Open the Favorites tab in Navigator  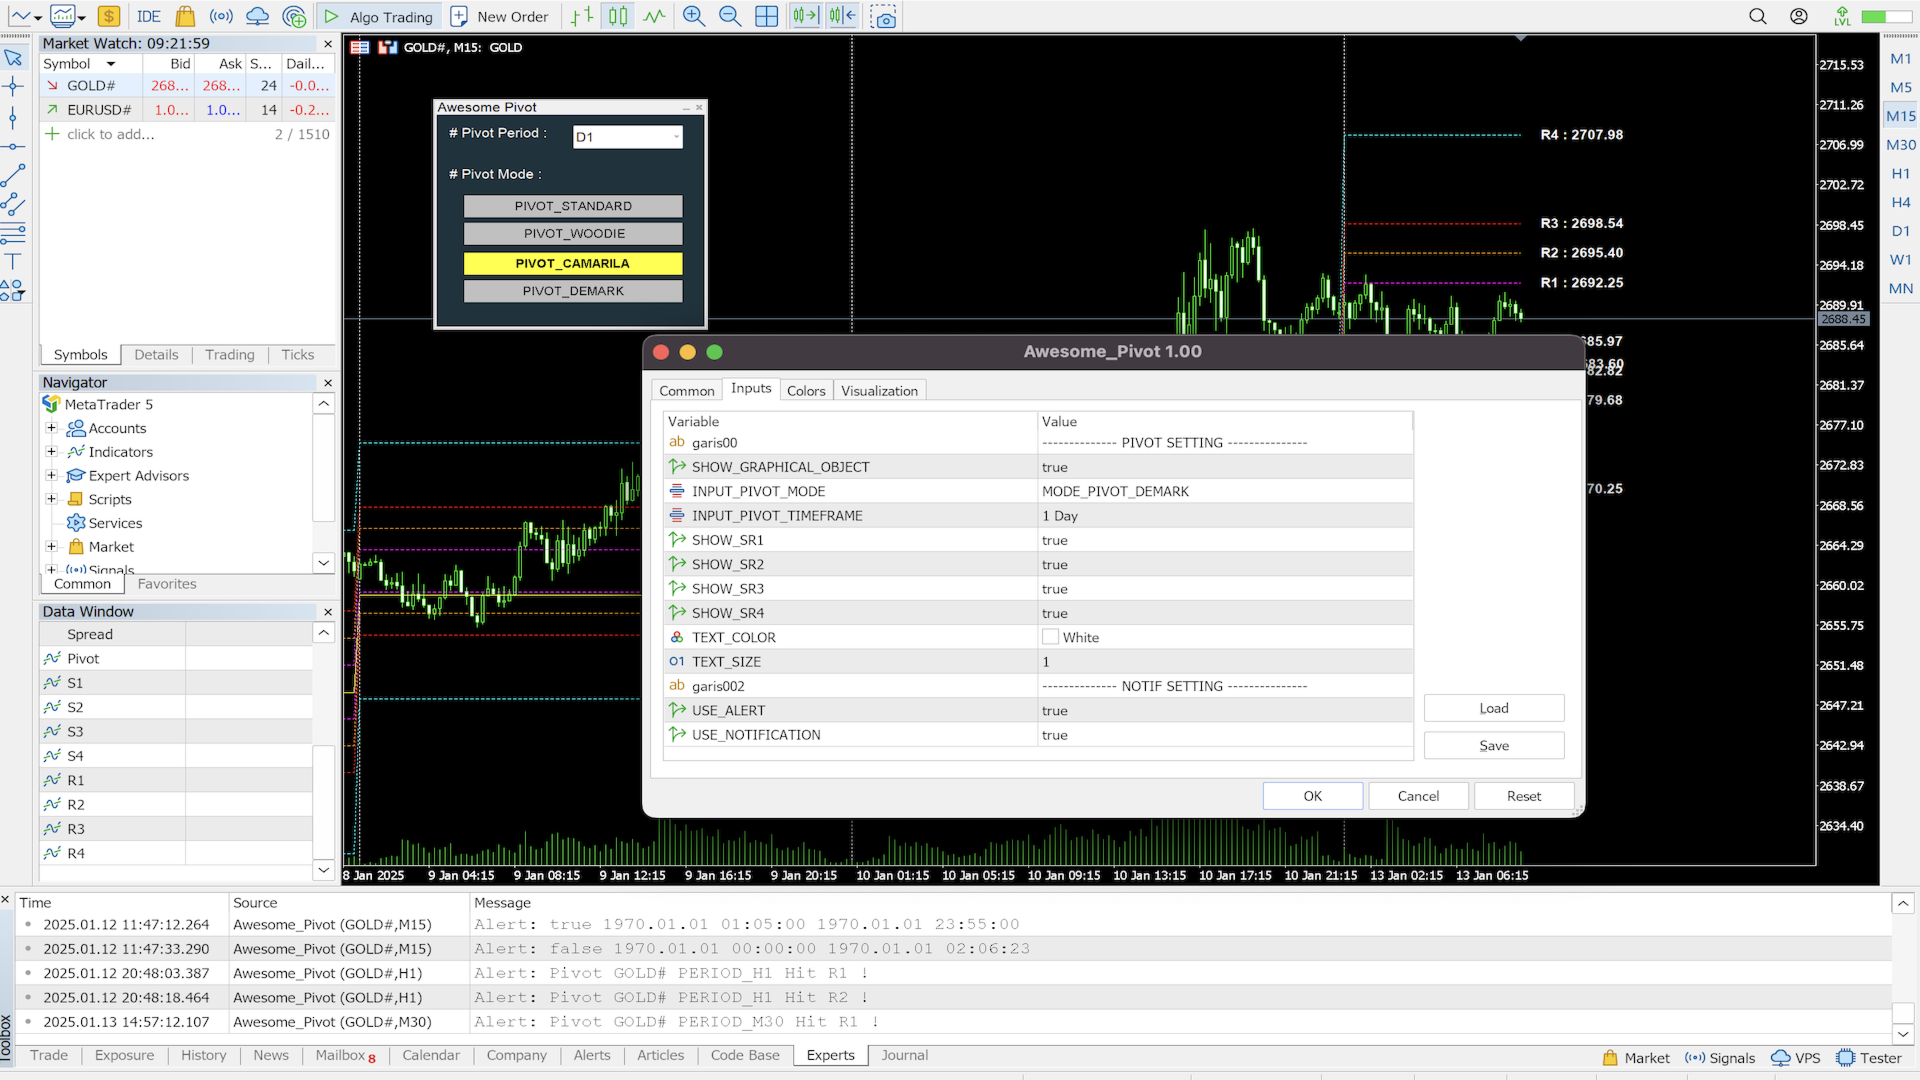point(167,584)
